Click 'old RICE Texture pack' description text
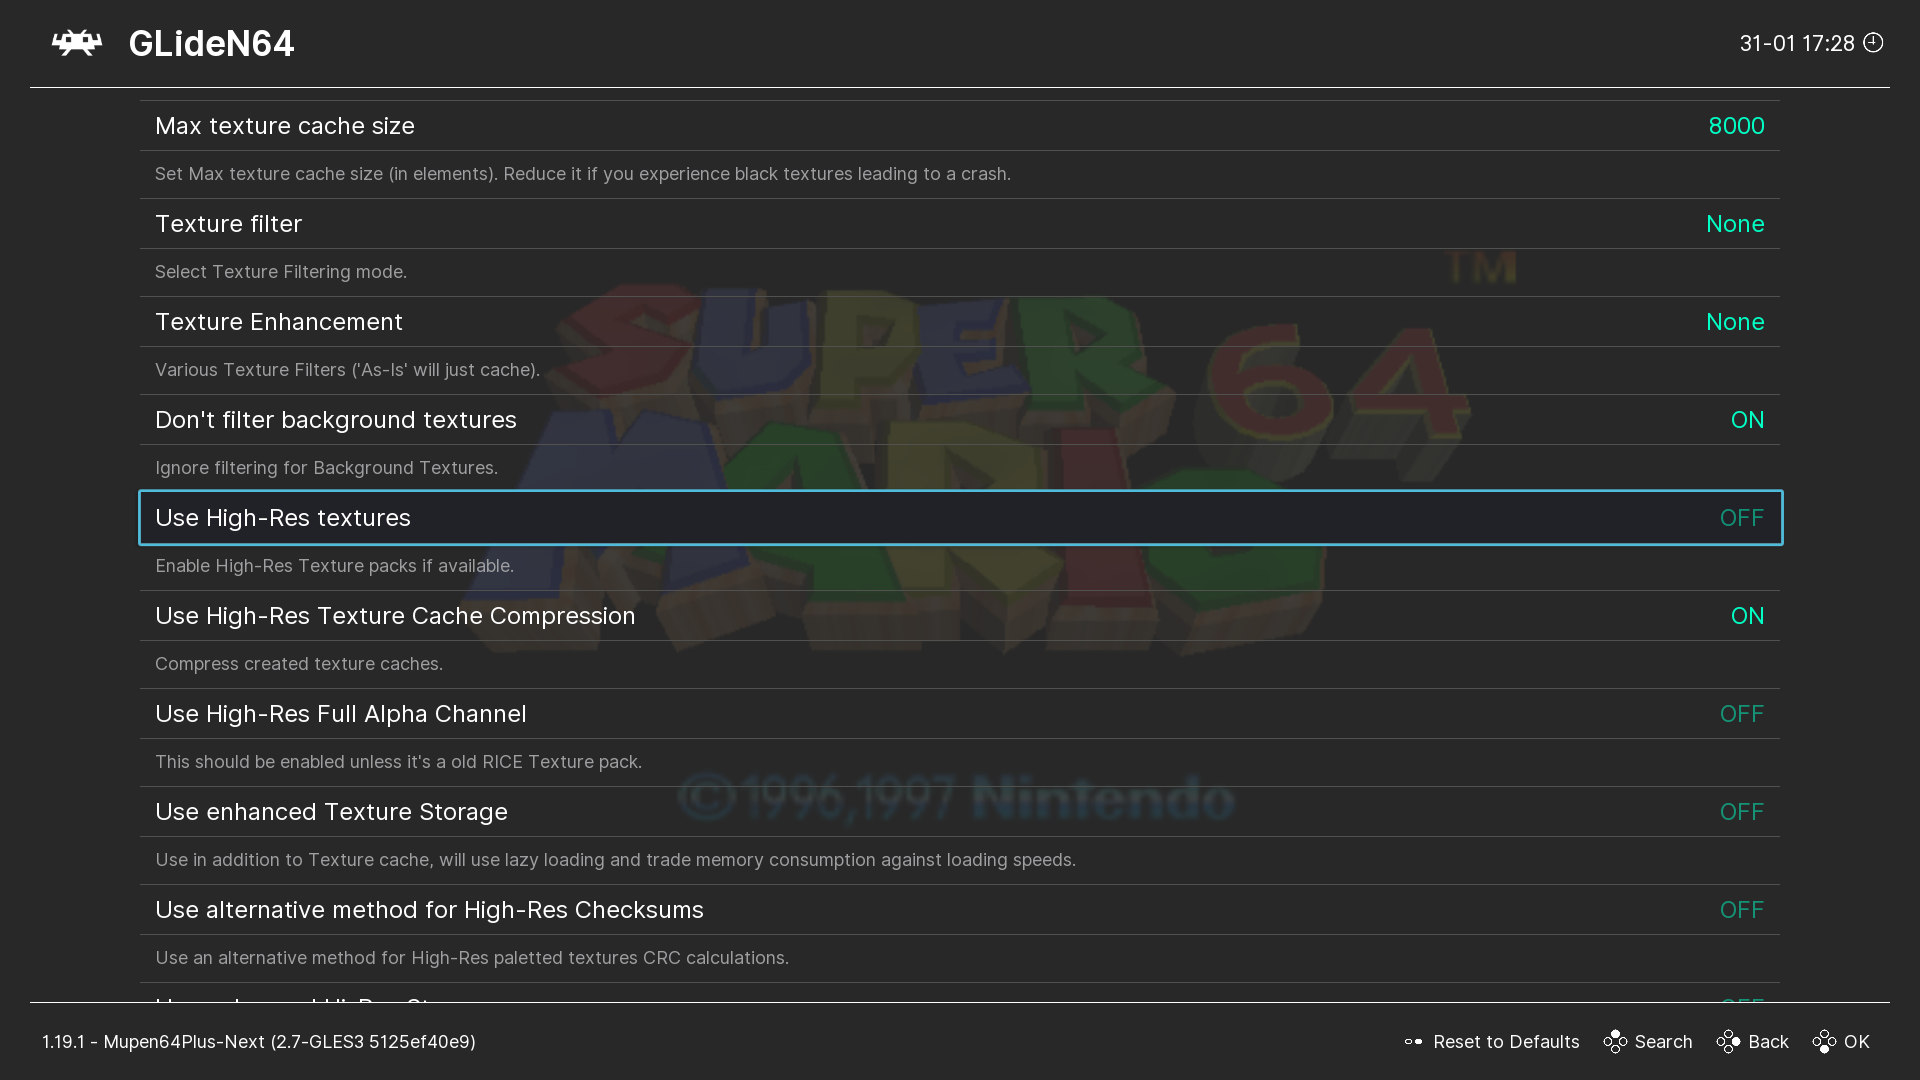Screen dimensions: 1920x1080 398,762
